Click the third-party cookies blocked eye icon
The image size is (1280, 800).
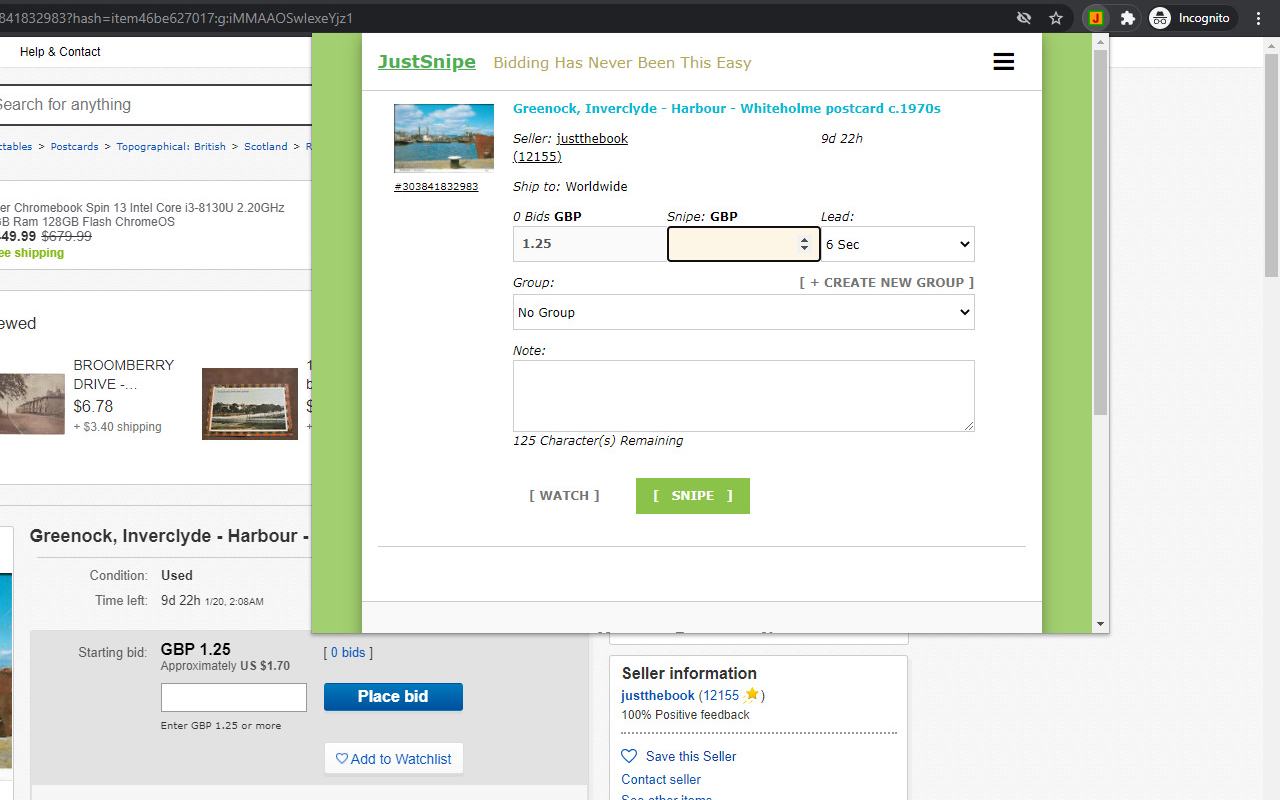(1024, 18)
